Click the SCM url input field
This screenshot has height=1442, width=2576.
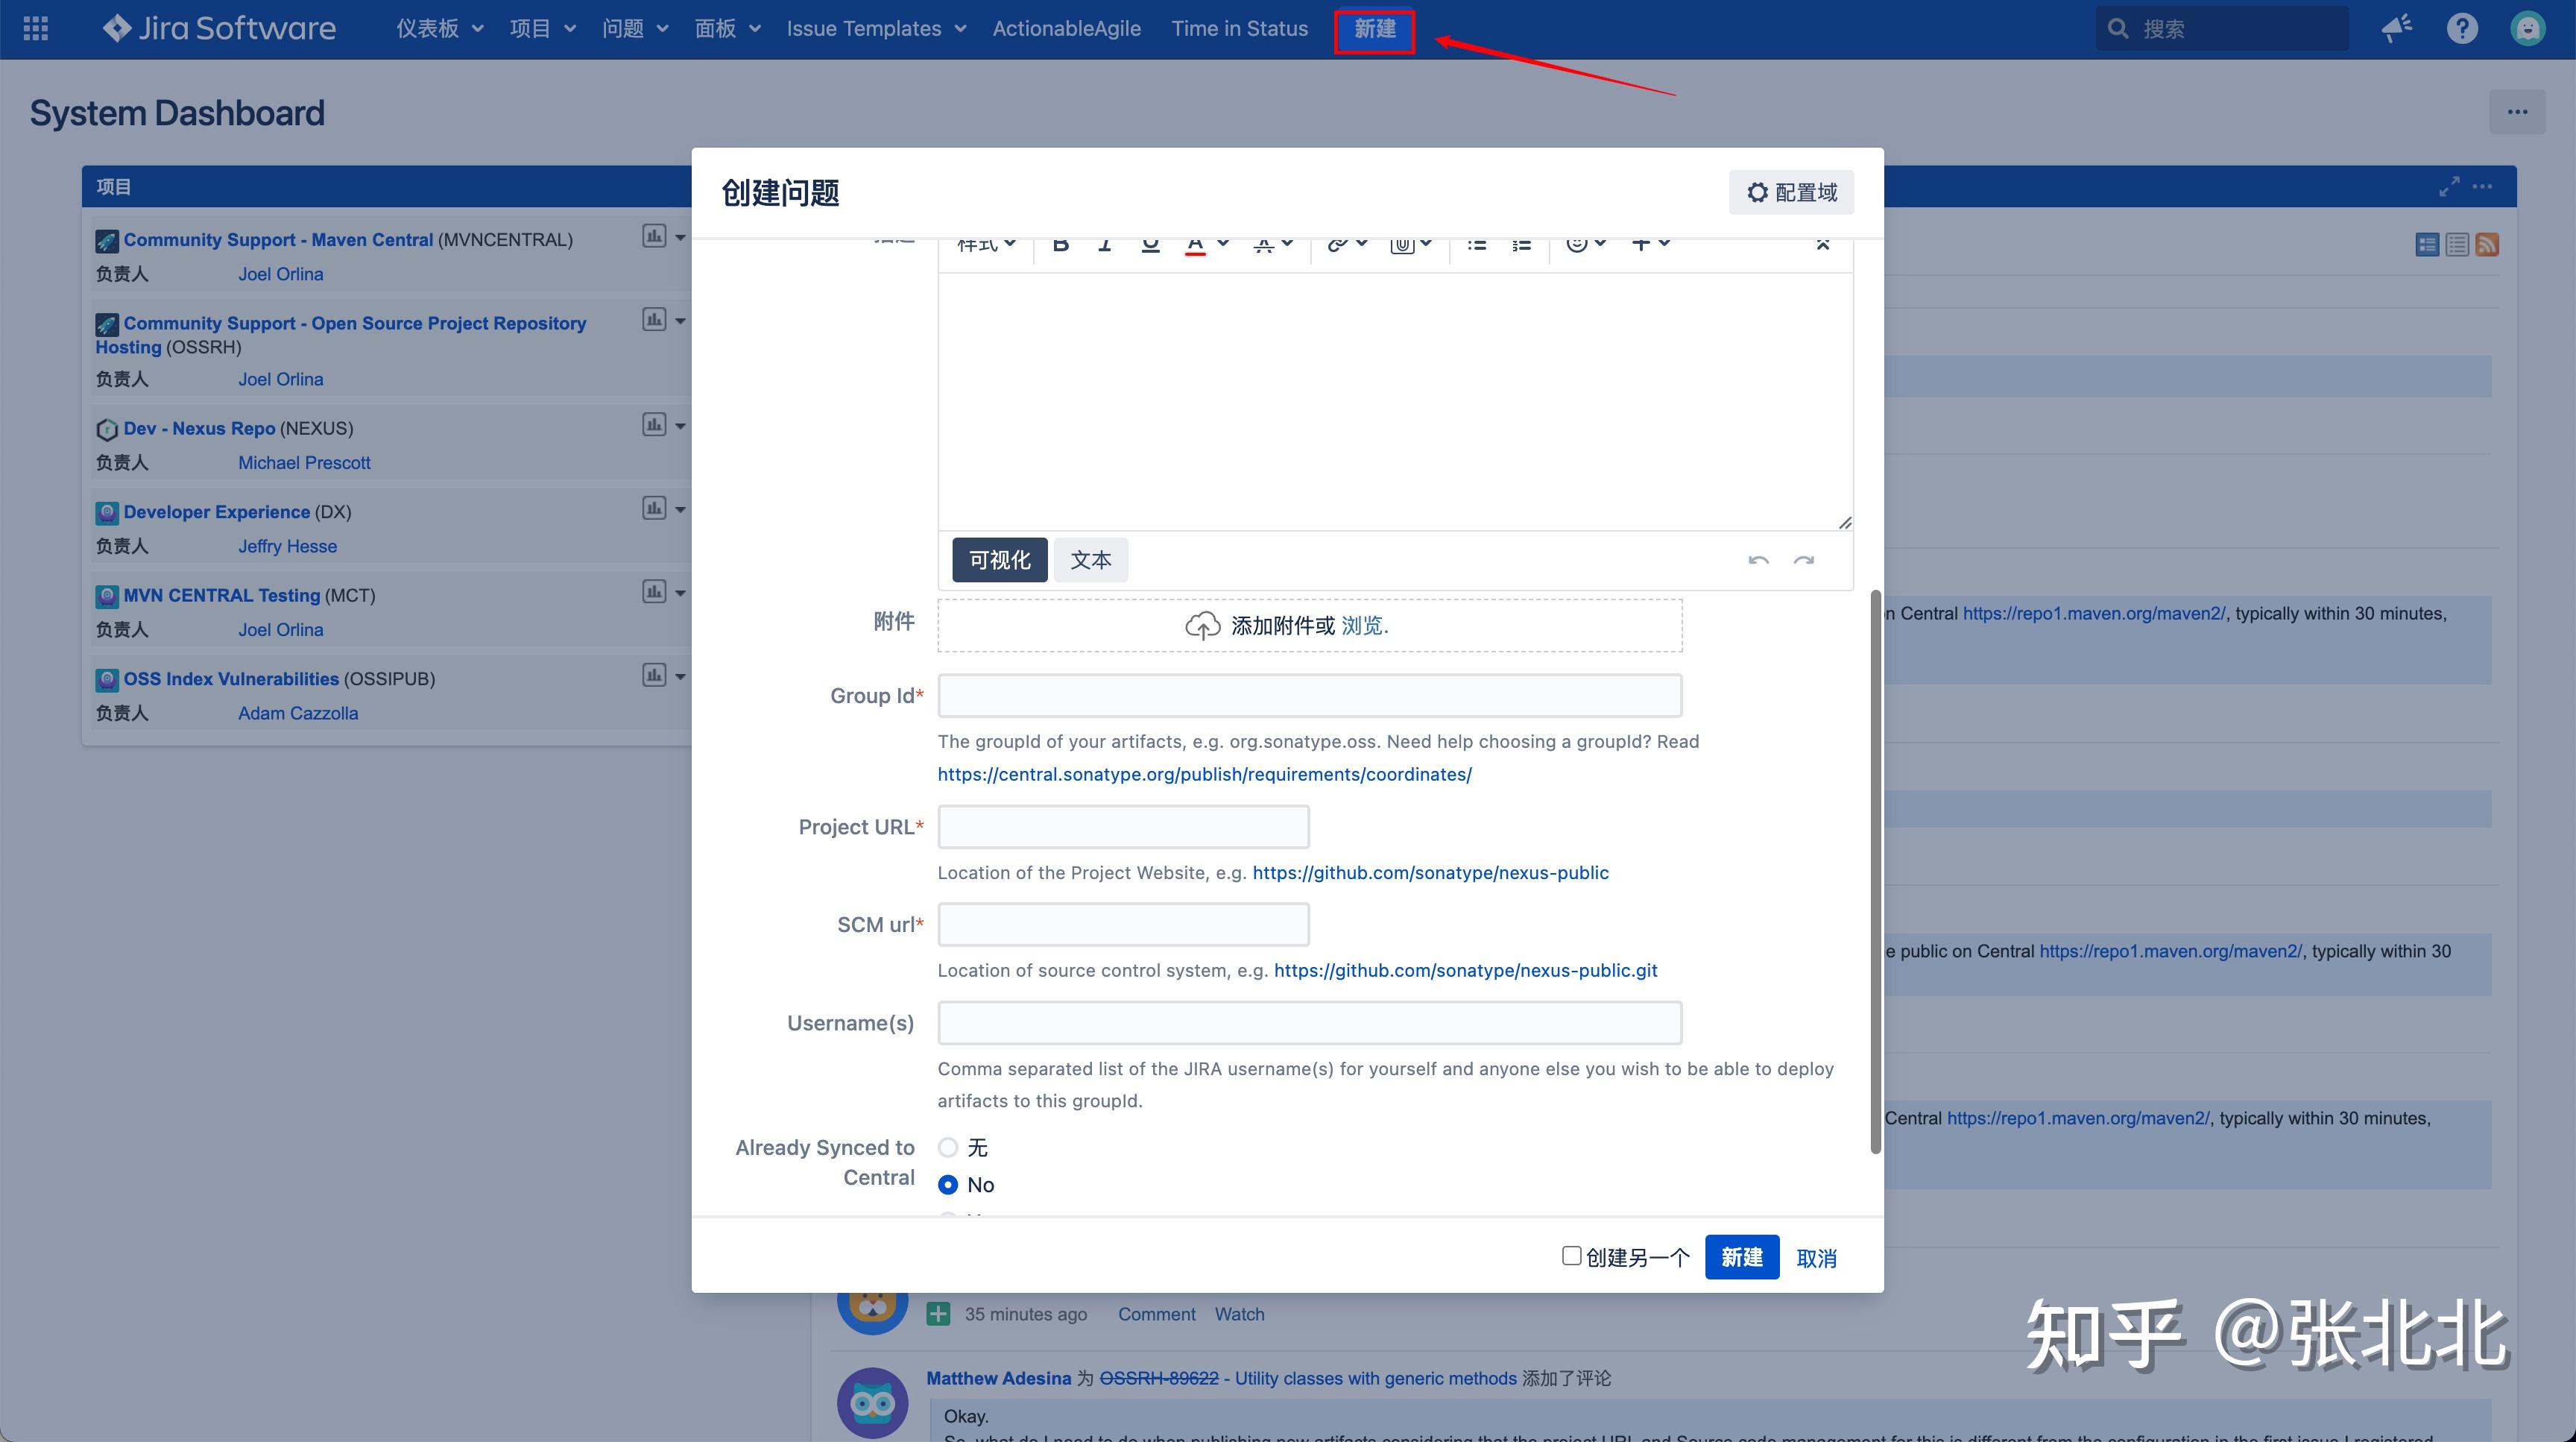pyautogui.click(x=1123, y=925)
